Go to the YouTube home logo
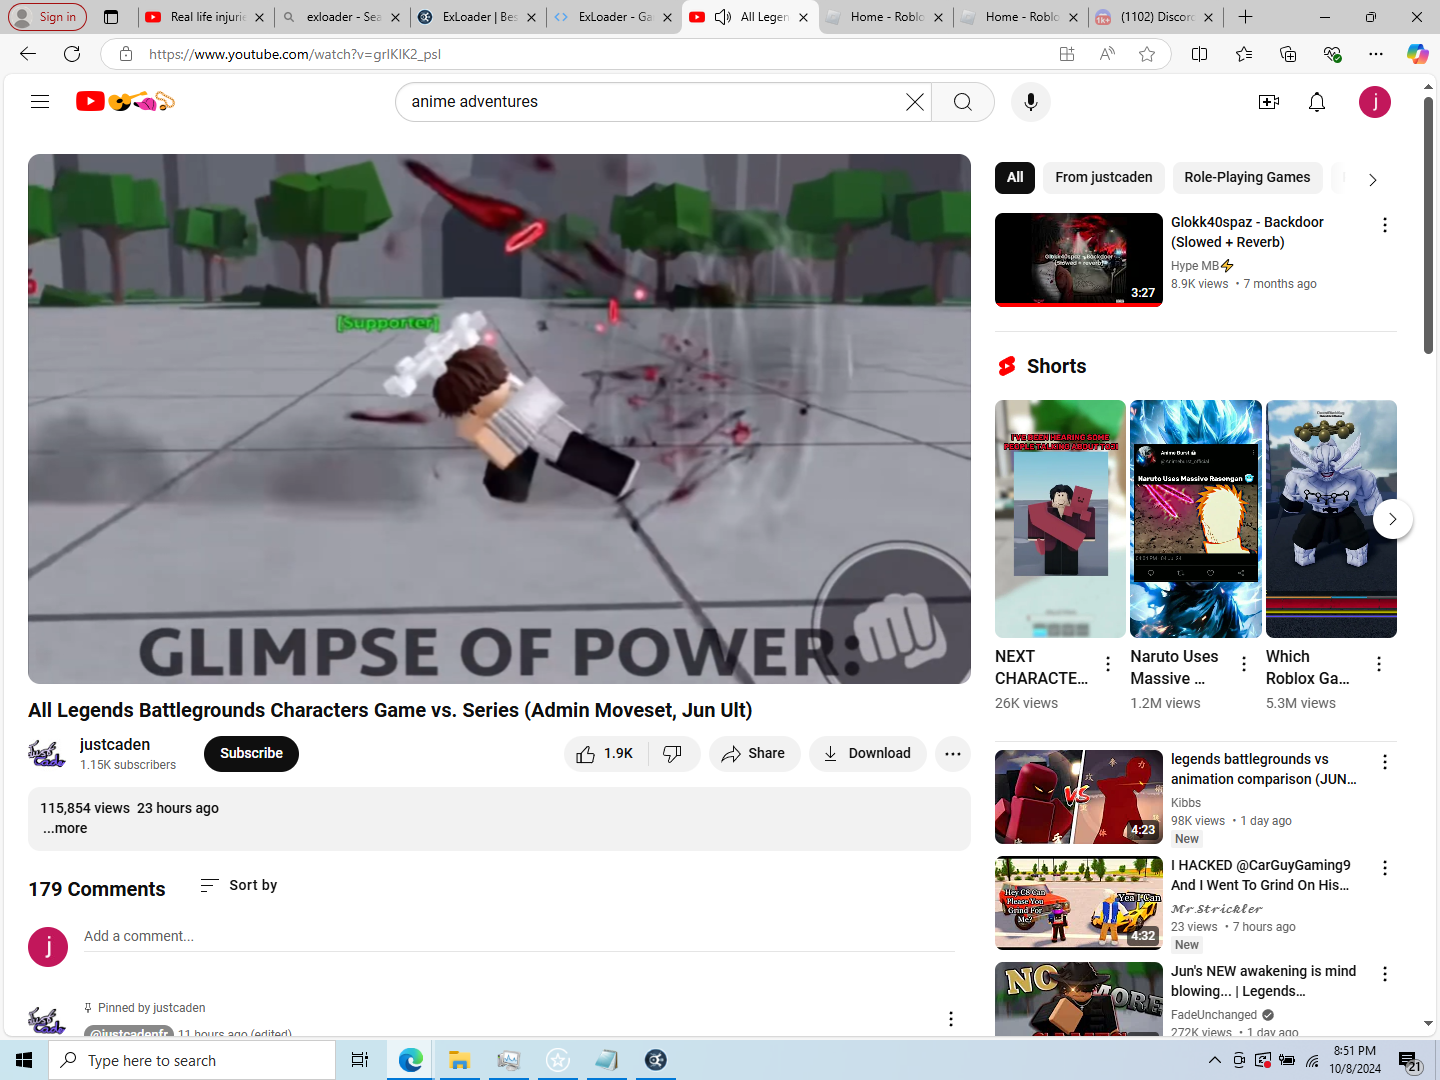Image resolution: width=1440 pixels, height=1080 pixels. point(126,101)
